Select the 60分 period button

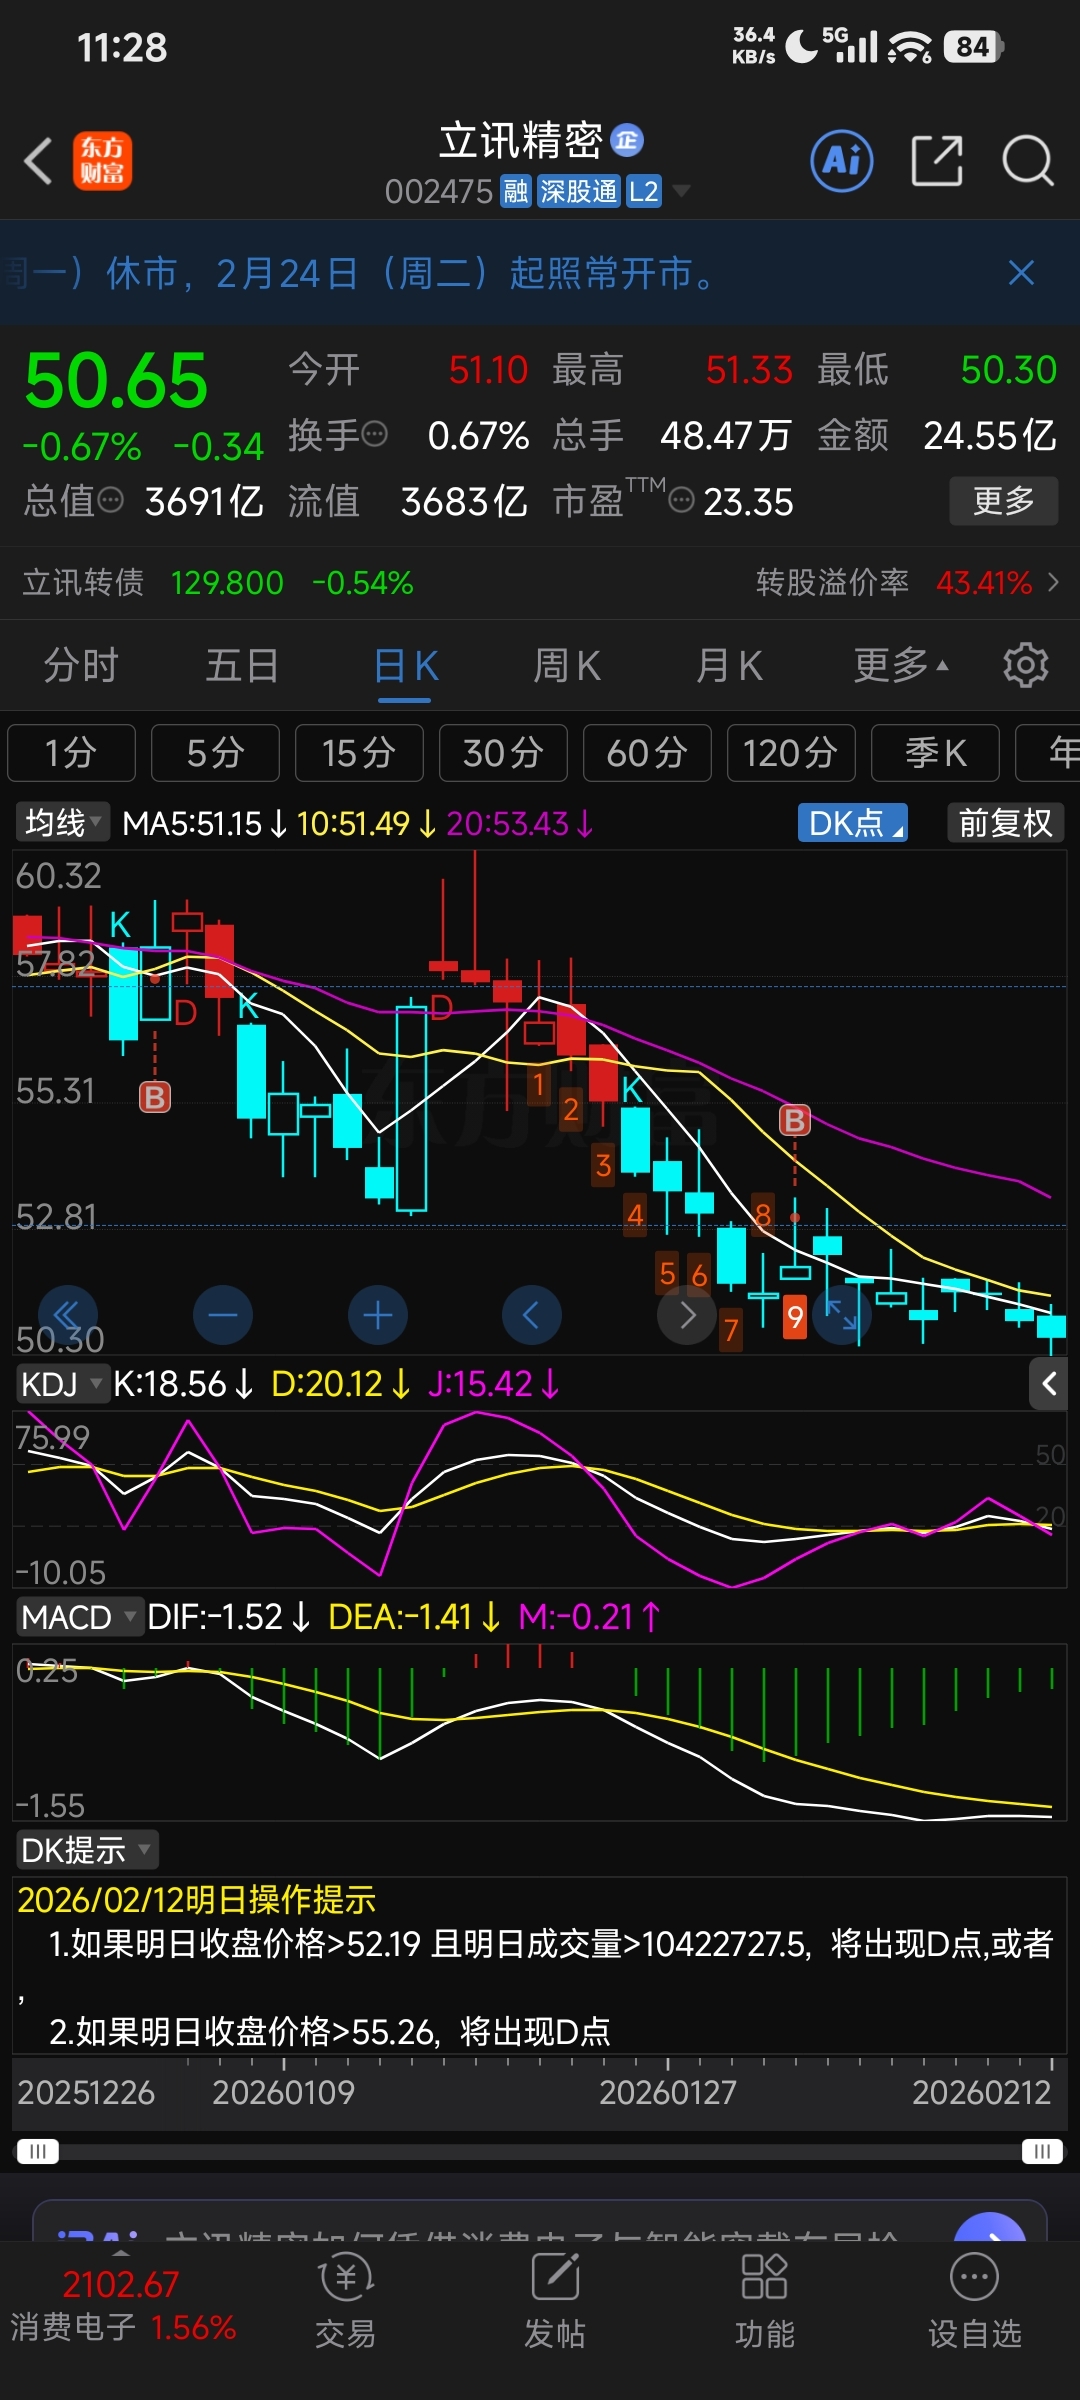[647, 753]
